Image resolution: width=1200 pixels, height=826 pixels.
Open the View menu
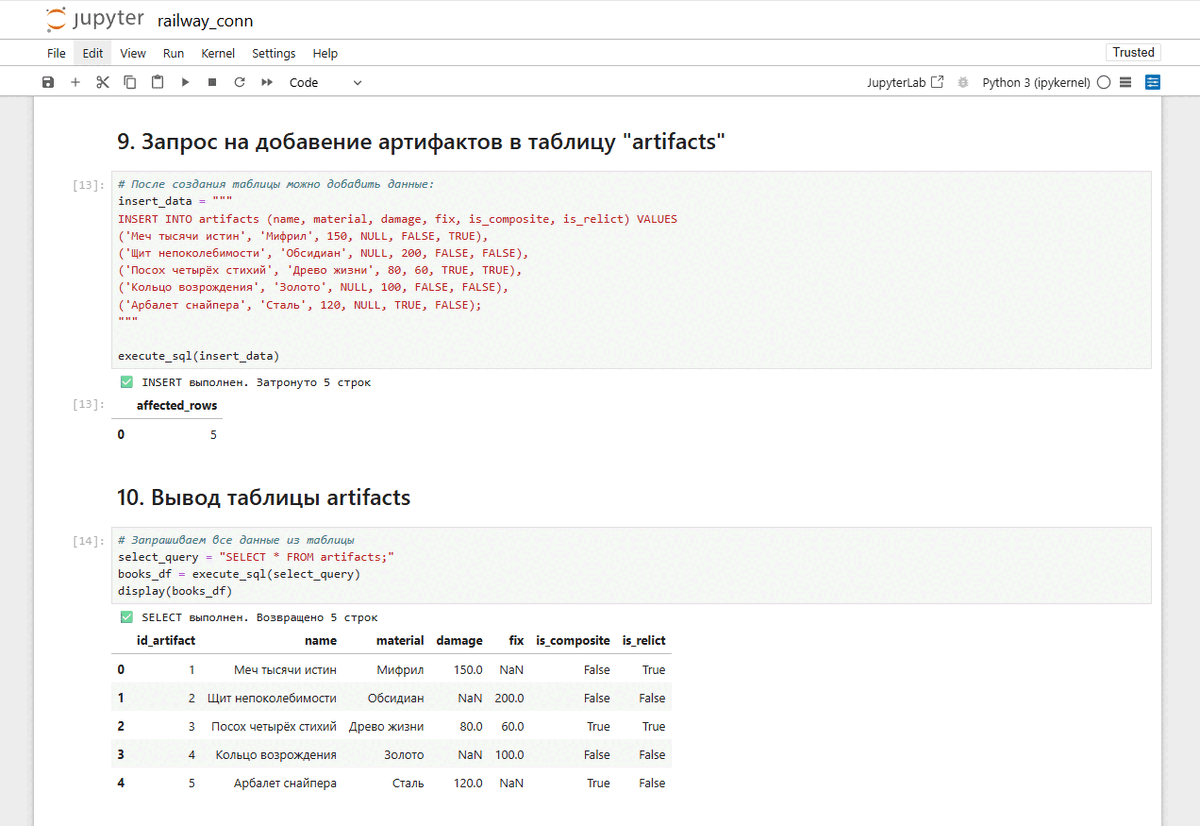(x=133, y=54)
